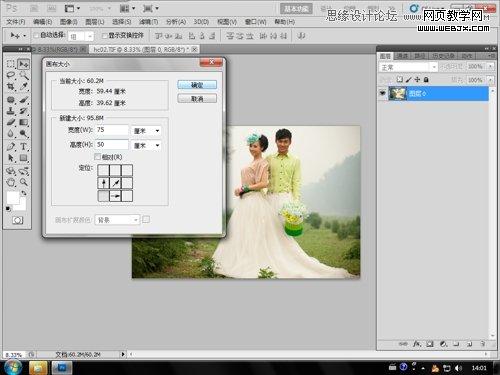The height and width of the screenshot is (375, 500).
Task: Select the 3D Object Rotate tool
Action: (11, 171)
